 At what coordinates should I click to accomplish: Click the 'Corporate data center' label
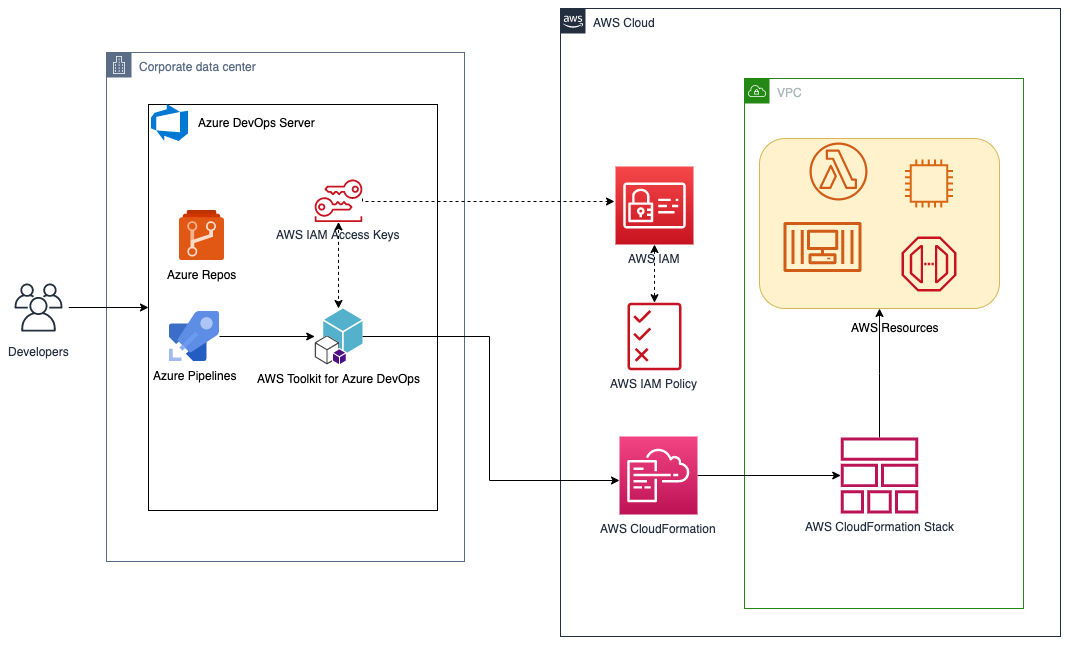(x=197, y=67)
